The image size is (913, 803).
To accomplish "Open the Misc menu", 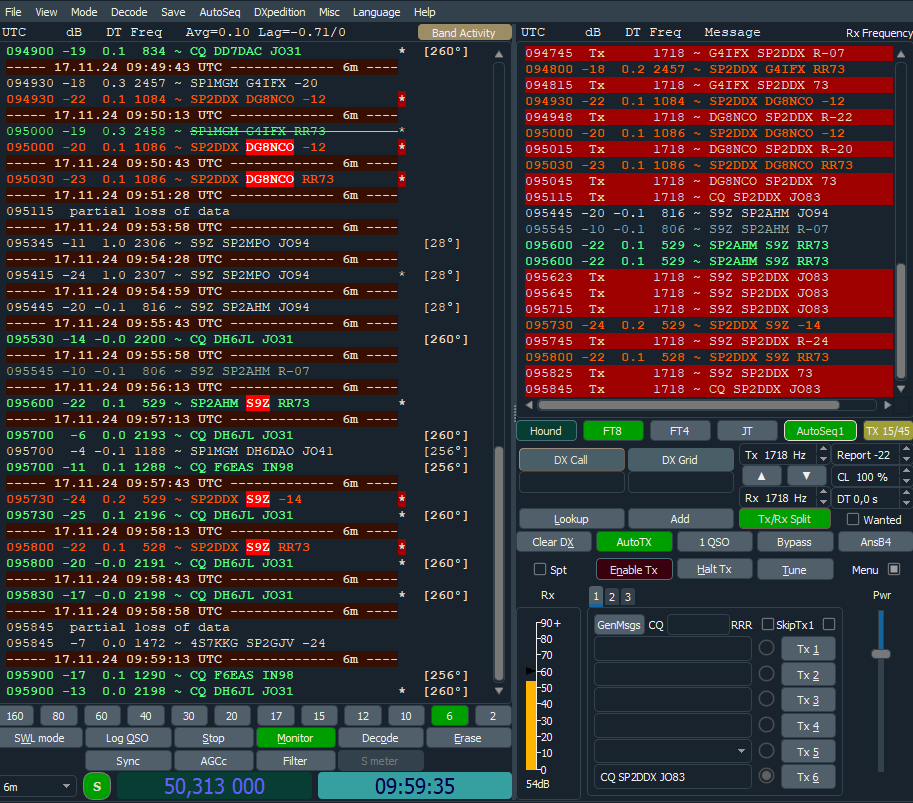I will click(x=329, y=12).
